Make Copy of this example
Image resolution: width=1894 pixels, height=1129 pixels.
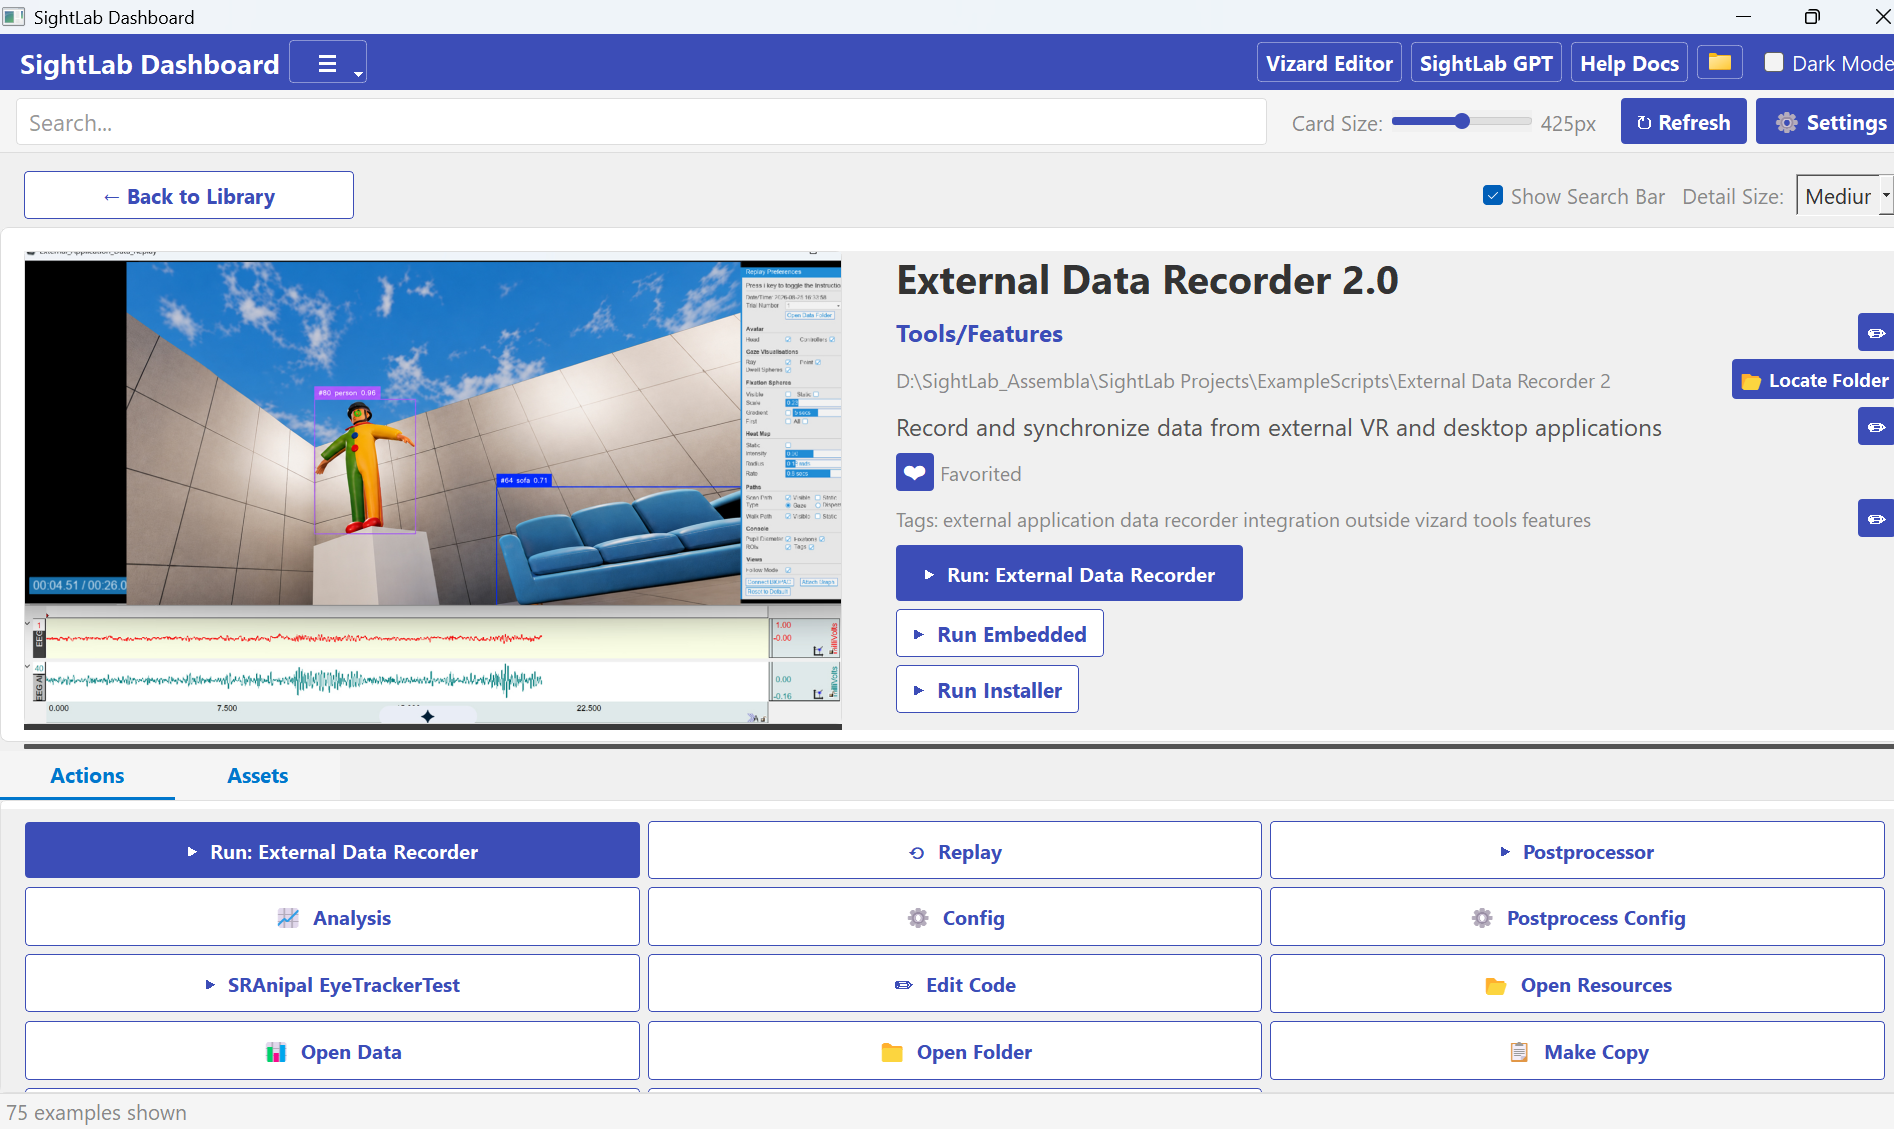(x=1577, y=1051)
